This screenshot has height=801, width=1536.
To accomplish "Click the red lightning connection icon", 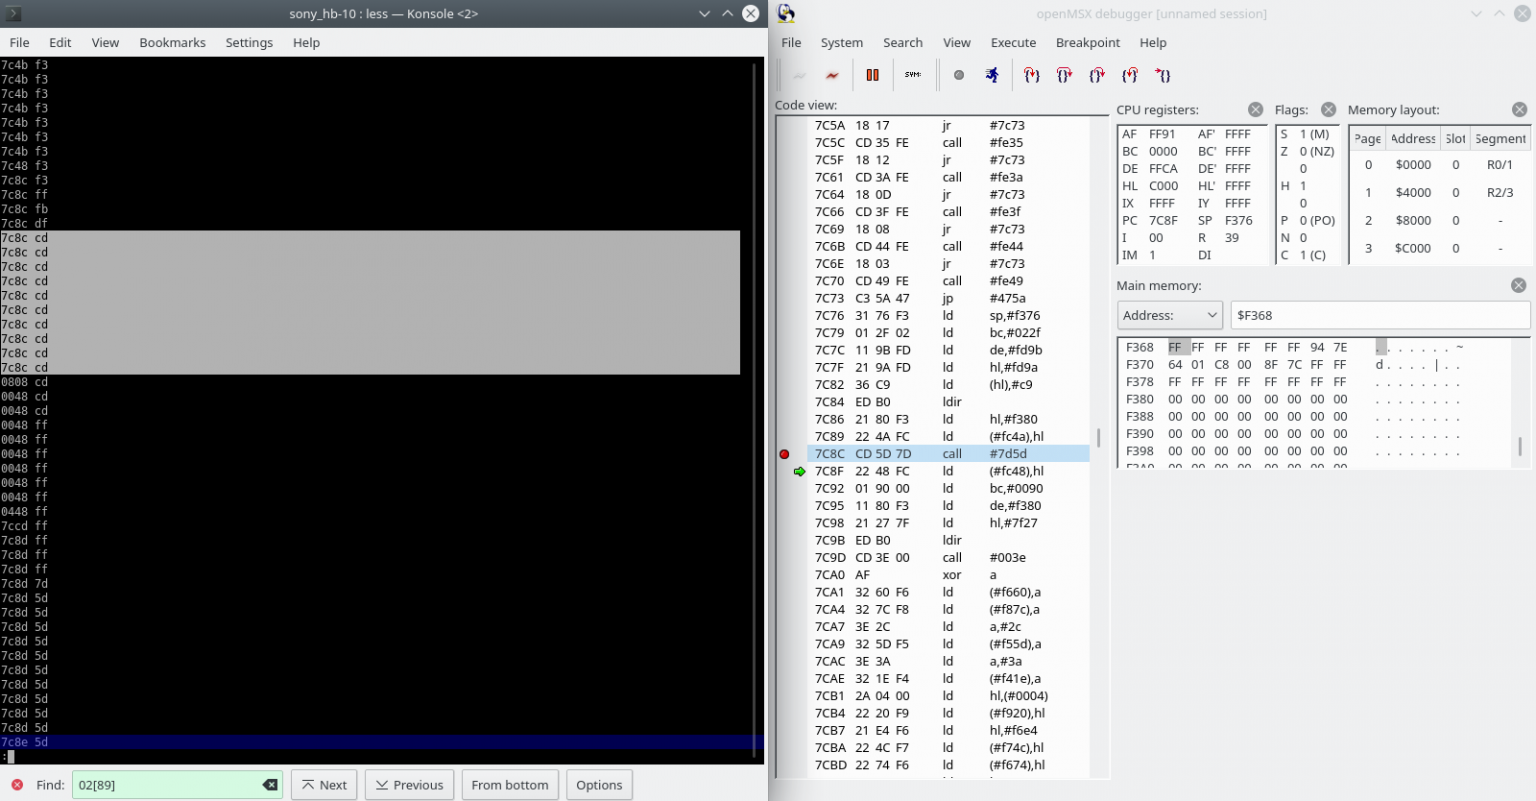I will click(831, 74).
